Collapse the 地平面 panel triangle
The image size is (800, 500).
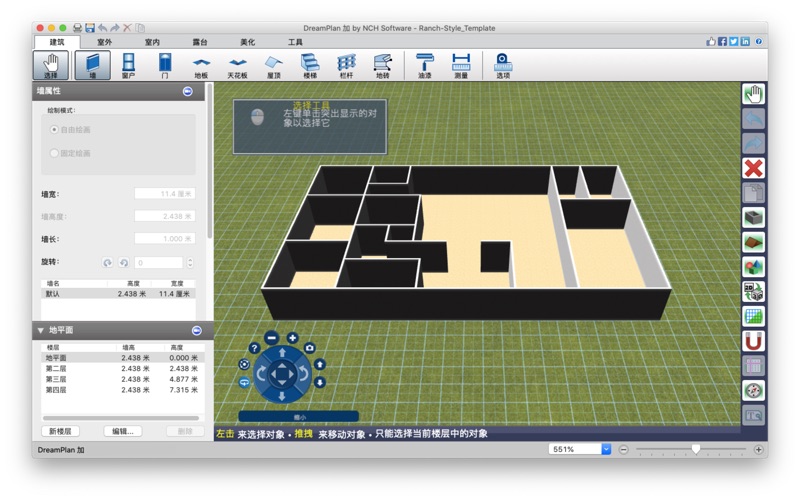click(40, 330)
